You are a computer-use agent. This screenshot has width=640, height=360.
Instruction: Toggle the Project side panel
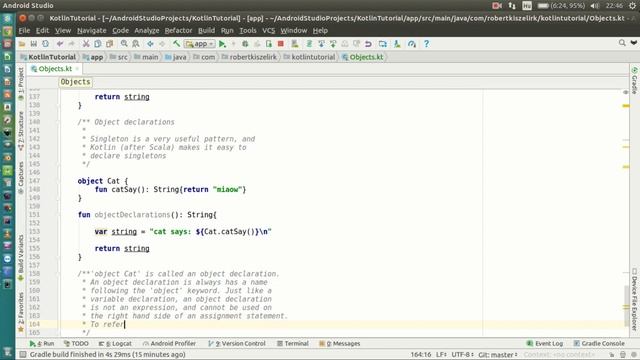click(x=21, y=84)
